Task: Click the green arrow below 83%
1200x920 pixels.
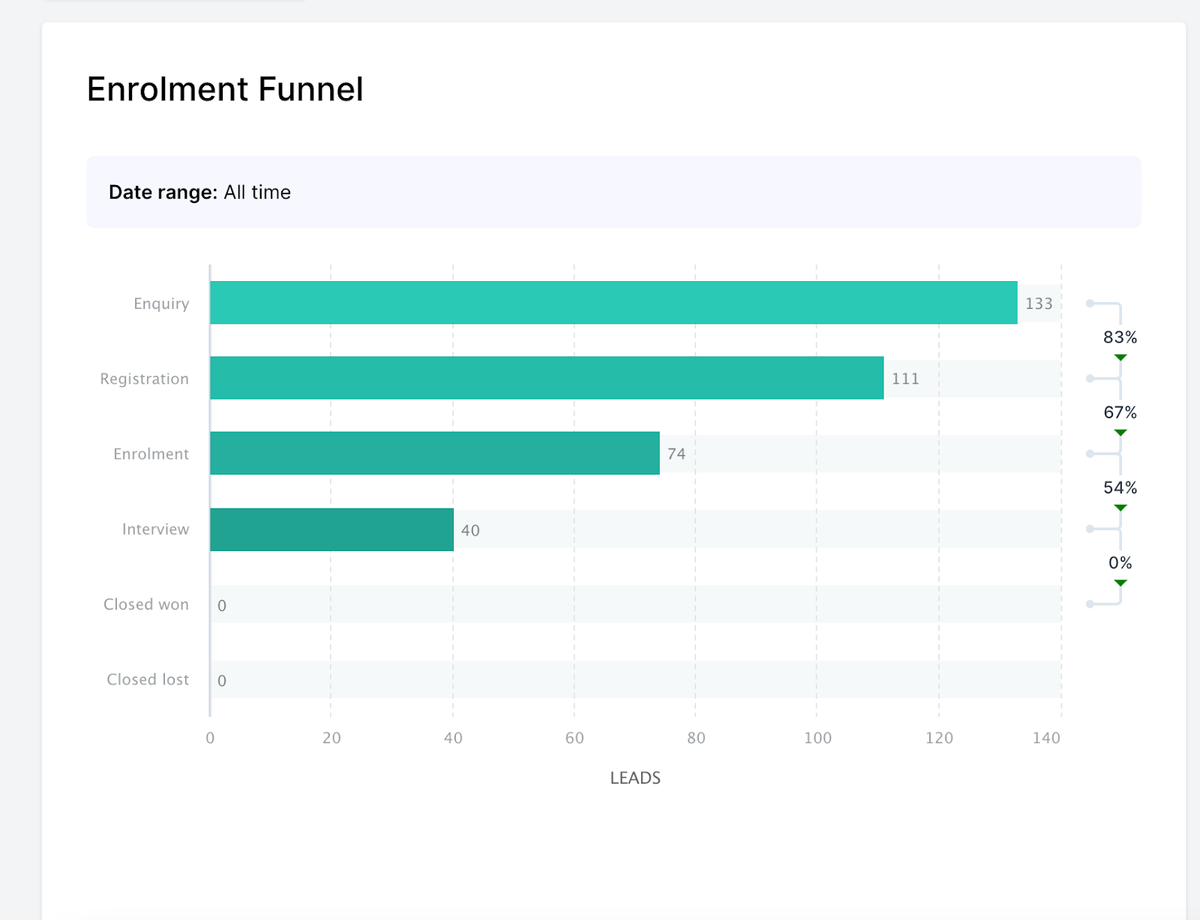Action: coord(1120,357)
